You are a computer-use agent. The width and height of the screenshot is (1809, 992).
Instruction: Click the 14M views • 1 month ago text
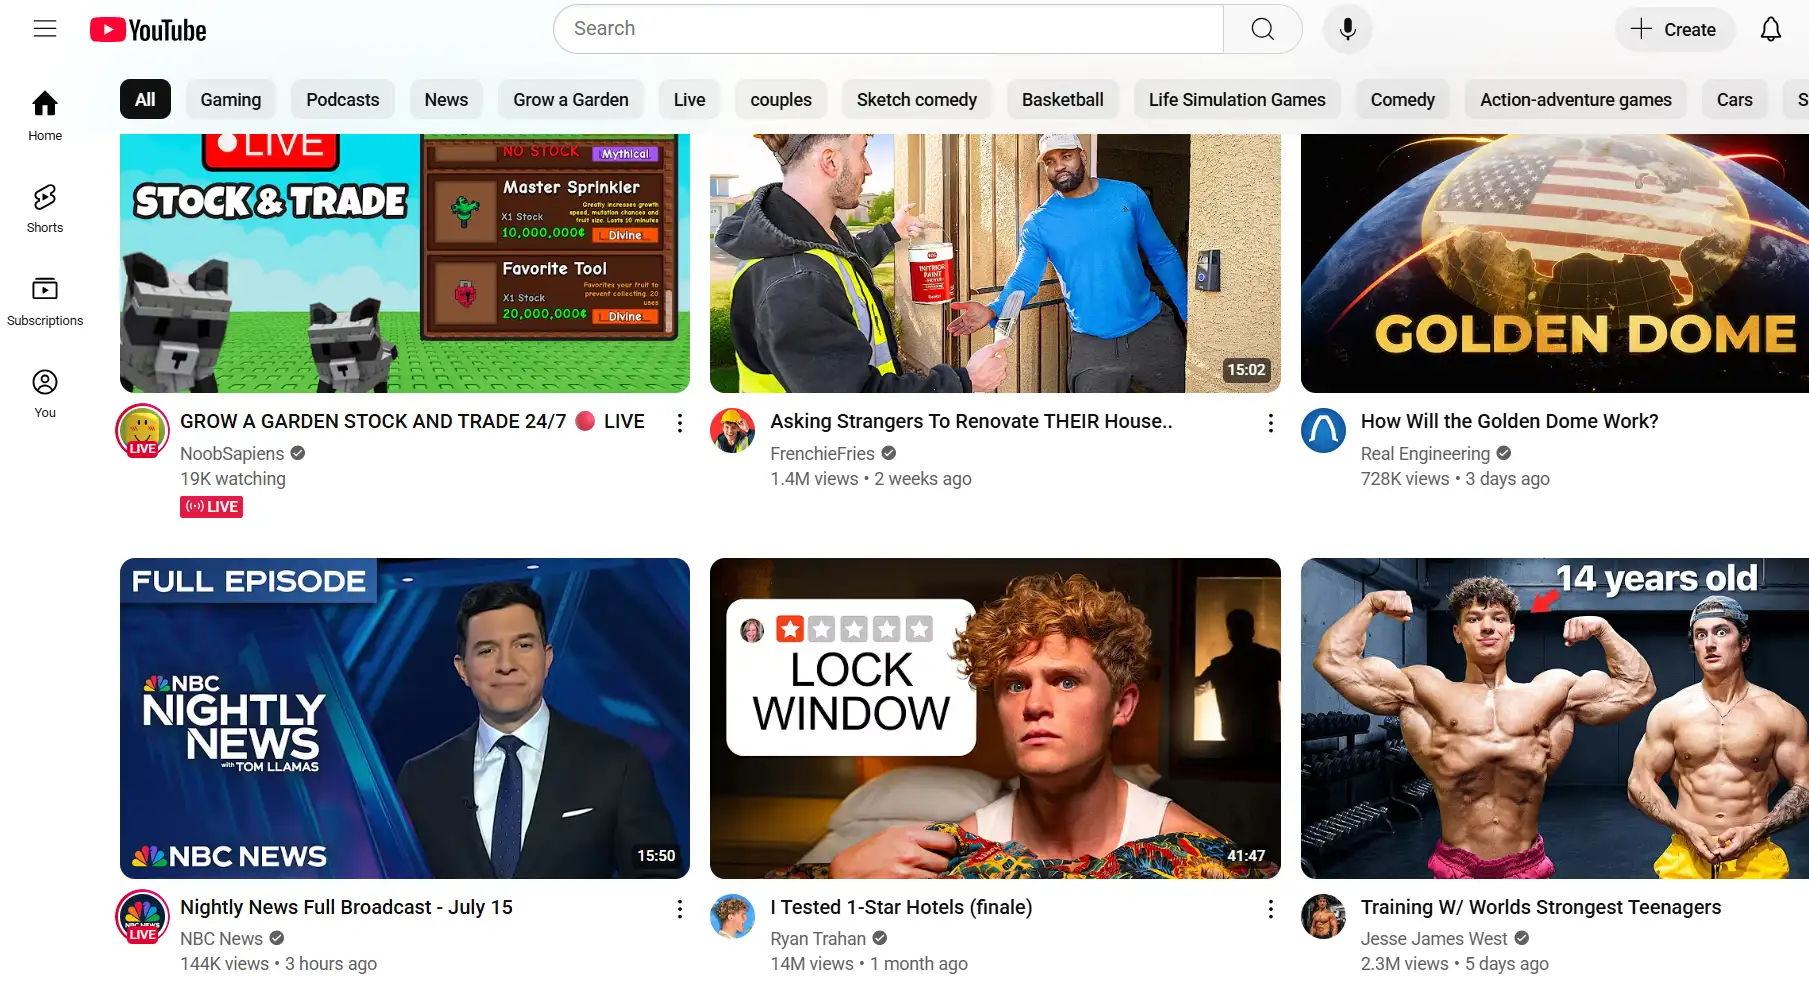[x=869, y=963]
